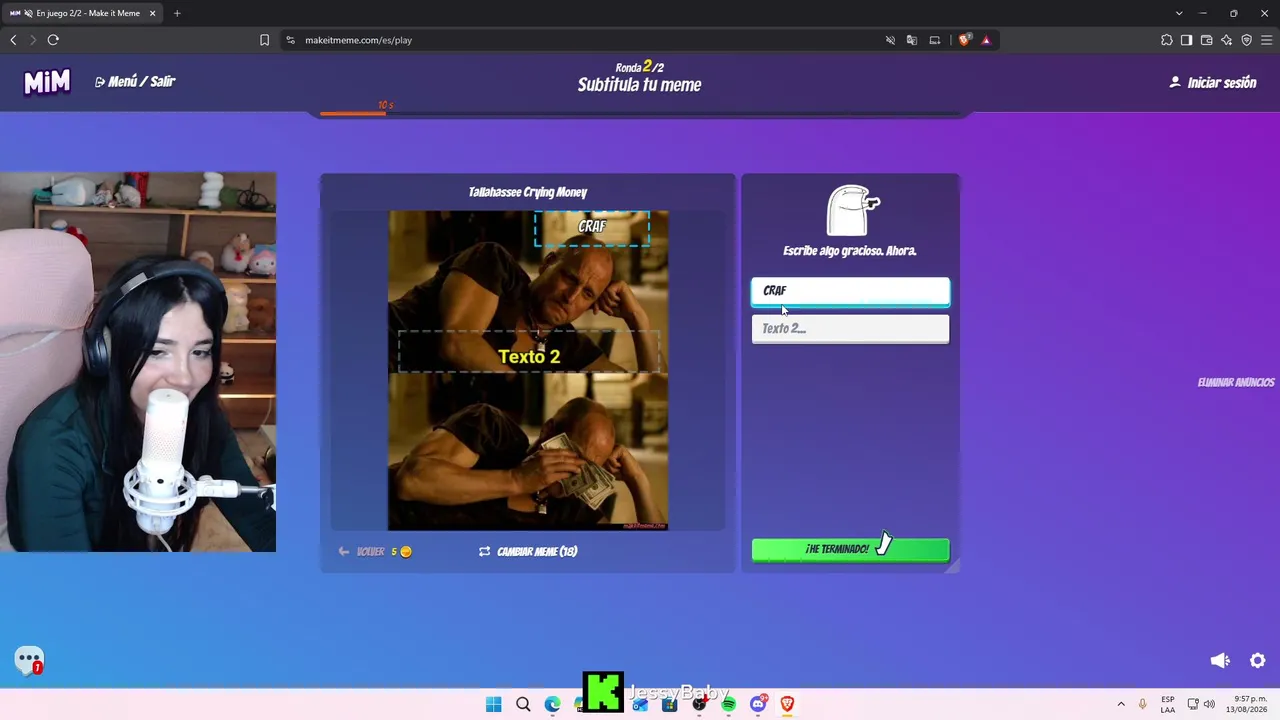Screen dimensions: 1280x720
Task: Click the MiM logo
Action: [47, 82]
